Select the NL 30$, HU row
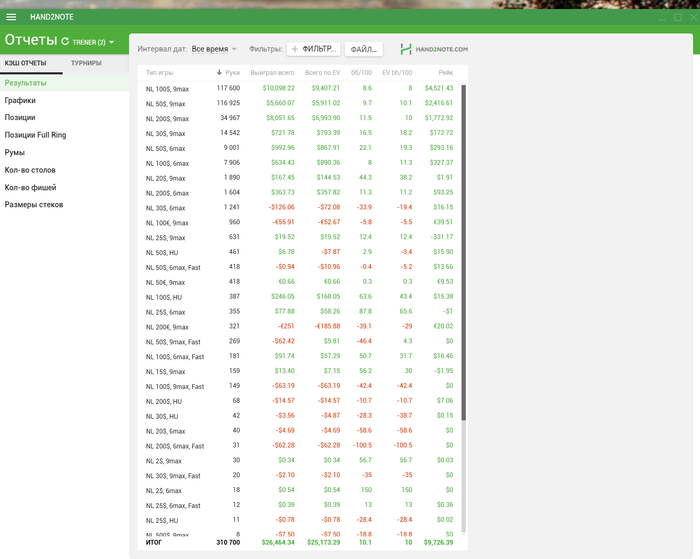The height and width of the screenshot is (559, 700). (299, 416)
